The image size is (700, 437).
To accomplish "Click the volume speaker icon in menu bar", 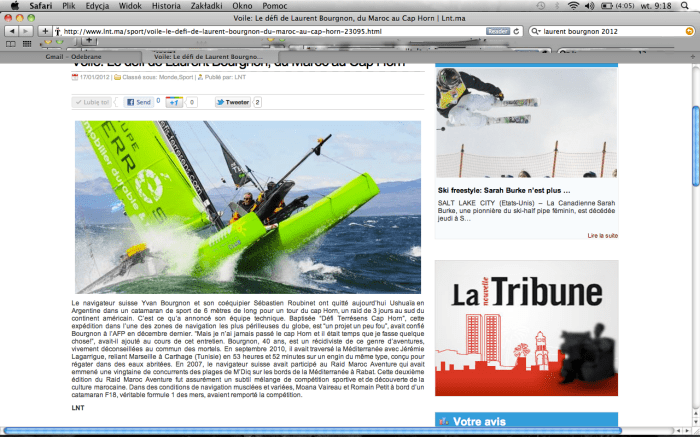I will [x=590, y=6].
